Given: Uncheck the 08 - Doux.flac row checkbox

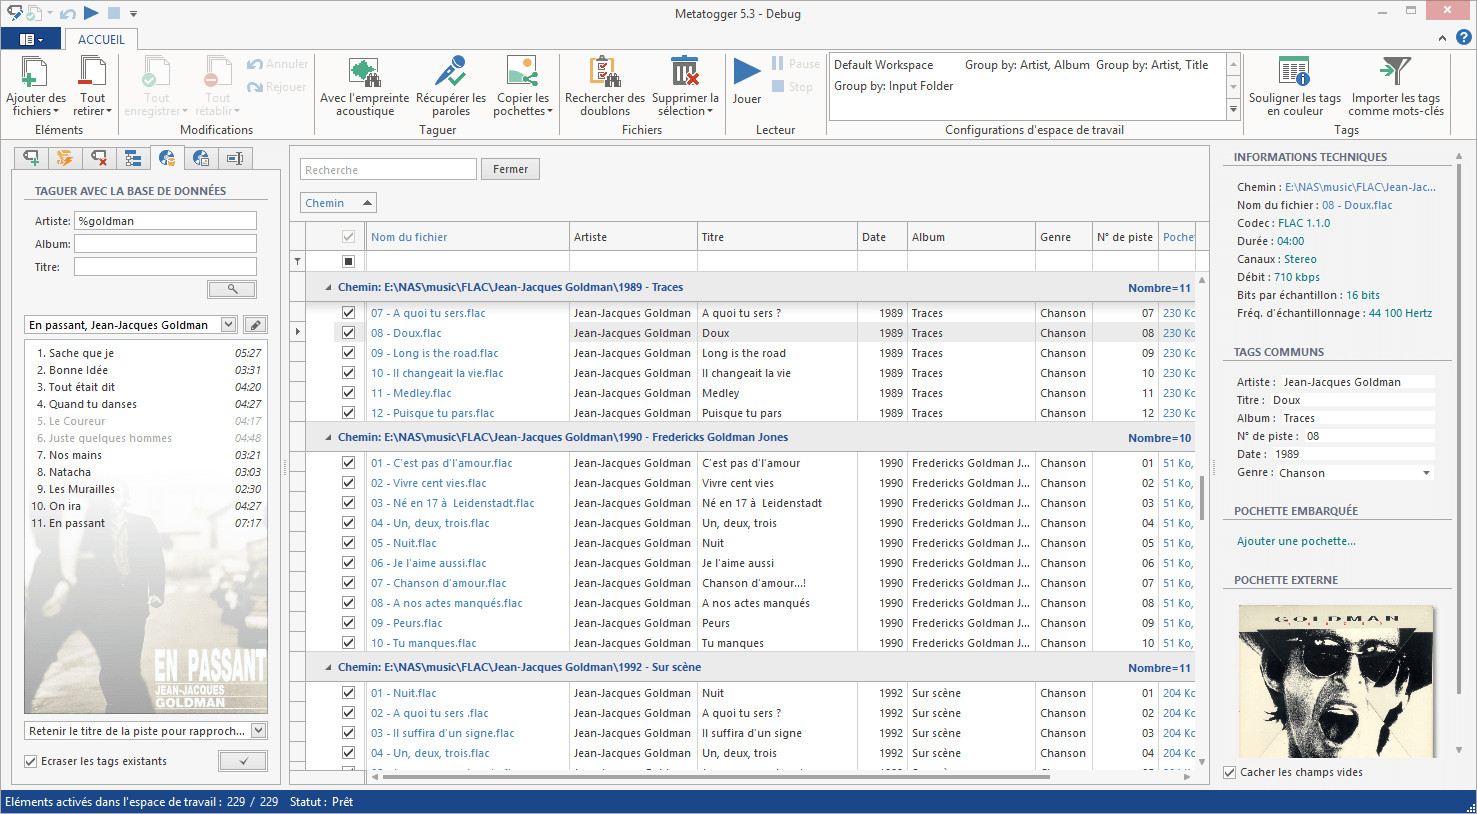Looking at the screenshot, I should tap(348, 333).
